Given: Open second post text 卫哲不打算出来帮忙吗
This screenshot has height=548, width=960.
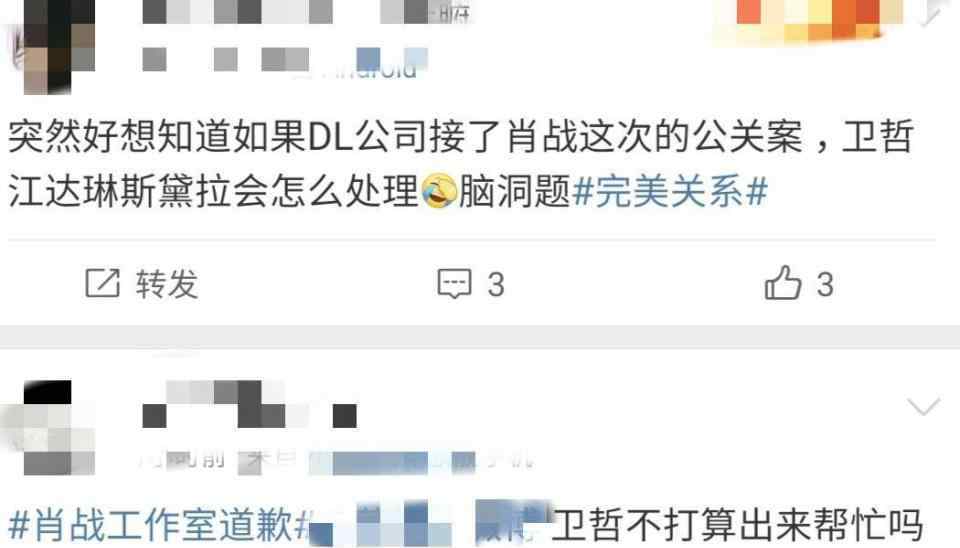Looking at the screenshot, I should tap(737, 525).
